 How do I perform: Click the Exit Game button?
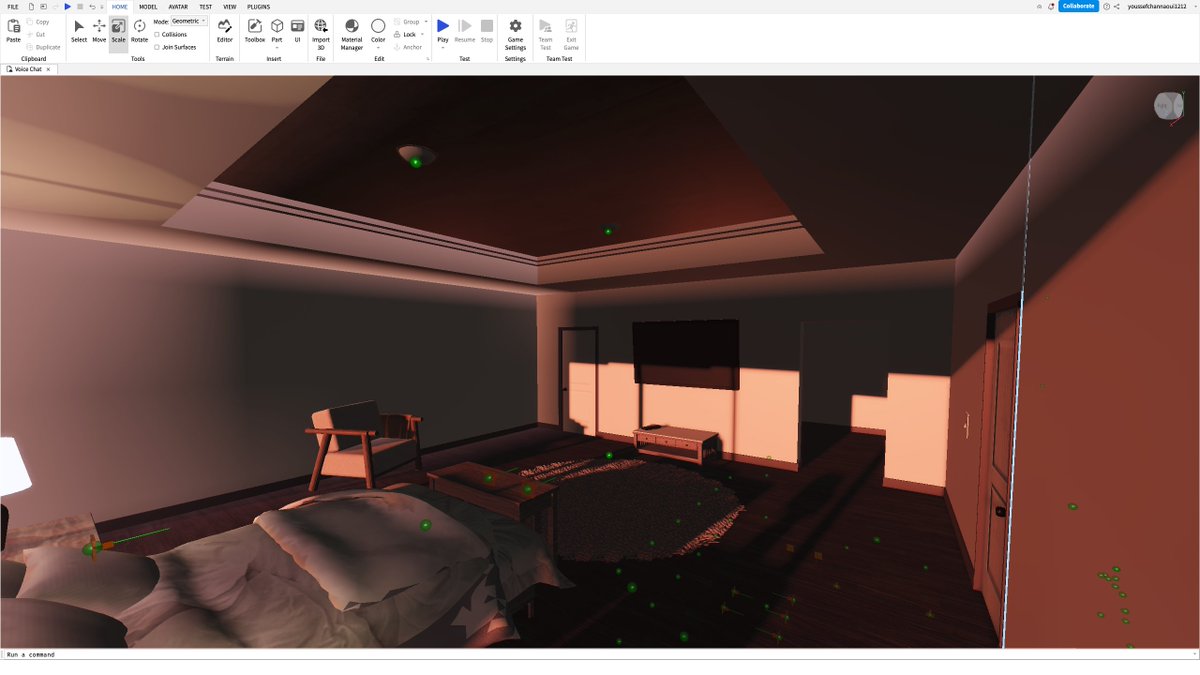[571, 34]
